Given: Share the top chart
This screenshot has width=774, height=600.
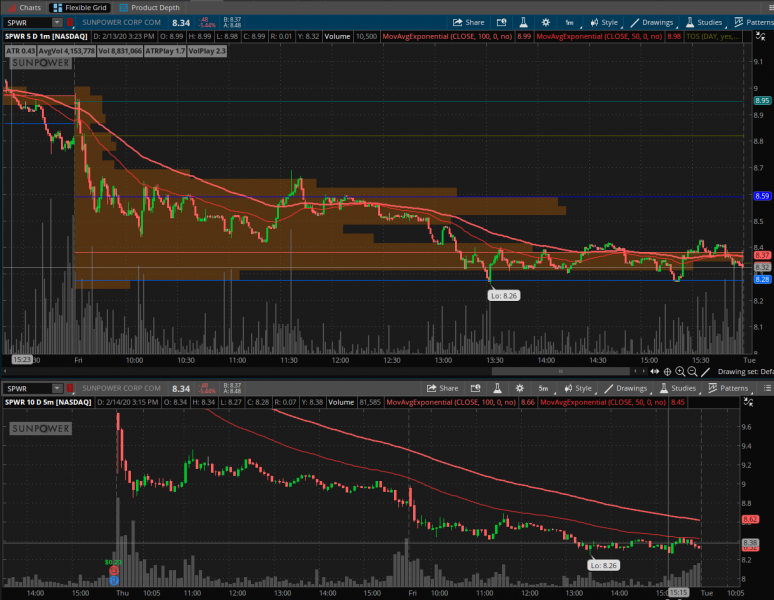Looking at the screenshot, I should point(468,22).
